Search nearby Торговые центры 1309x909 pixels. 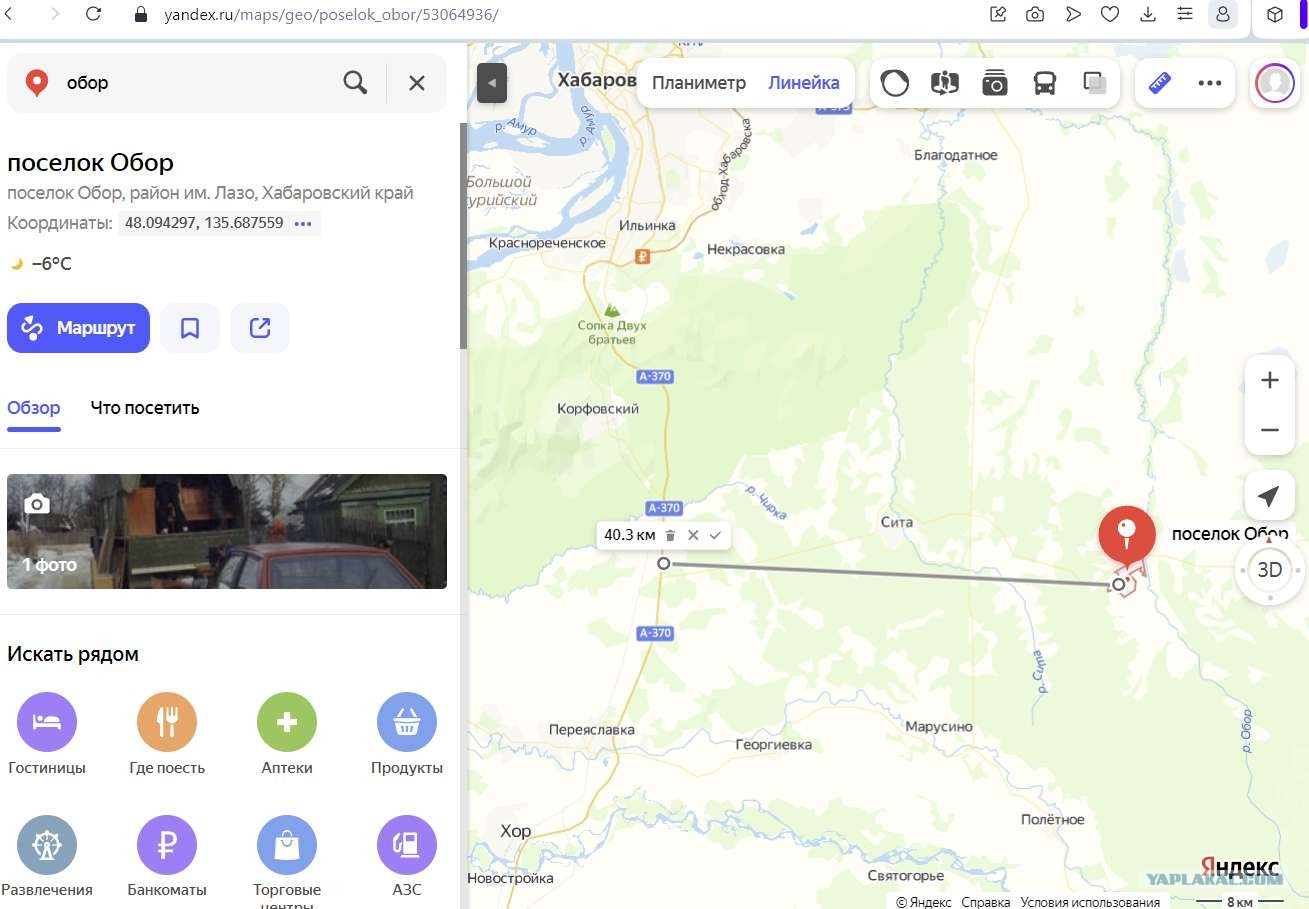(x=287, y=862)
